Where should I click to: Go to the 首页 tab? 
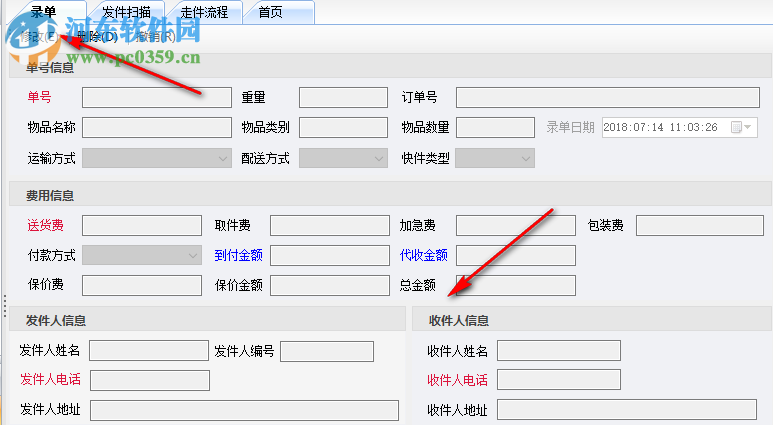point(280,12)
